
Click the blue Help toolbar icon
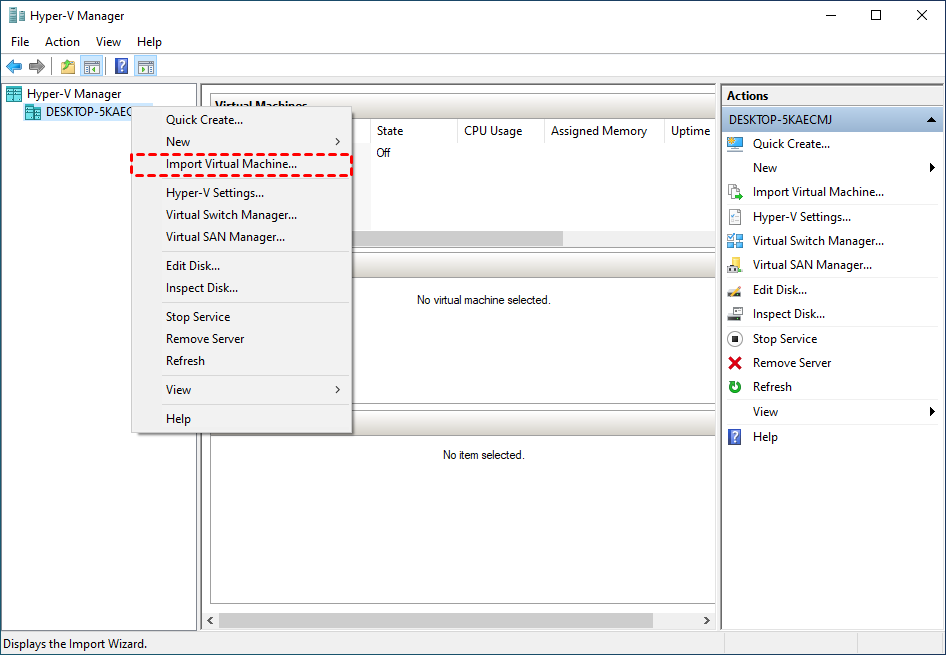(121, 66)
